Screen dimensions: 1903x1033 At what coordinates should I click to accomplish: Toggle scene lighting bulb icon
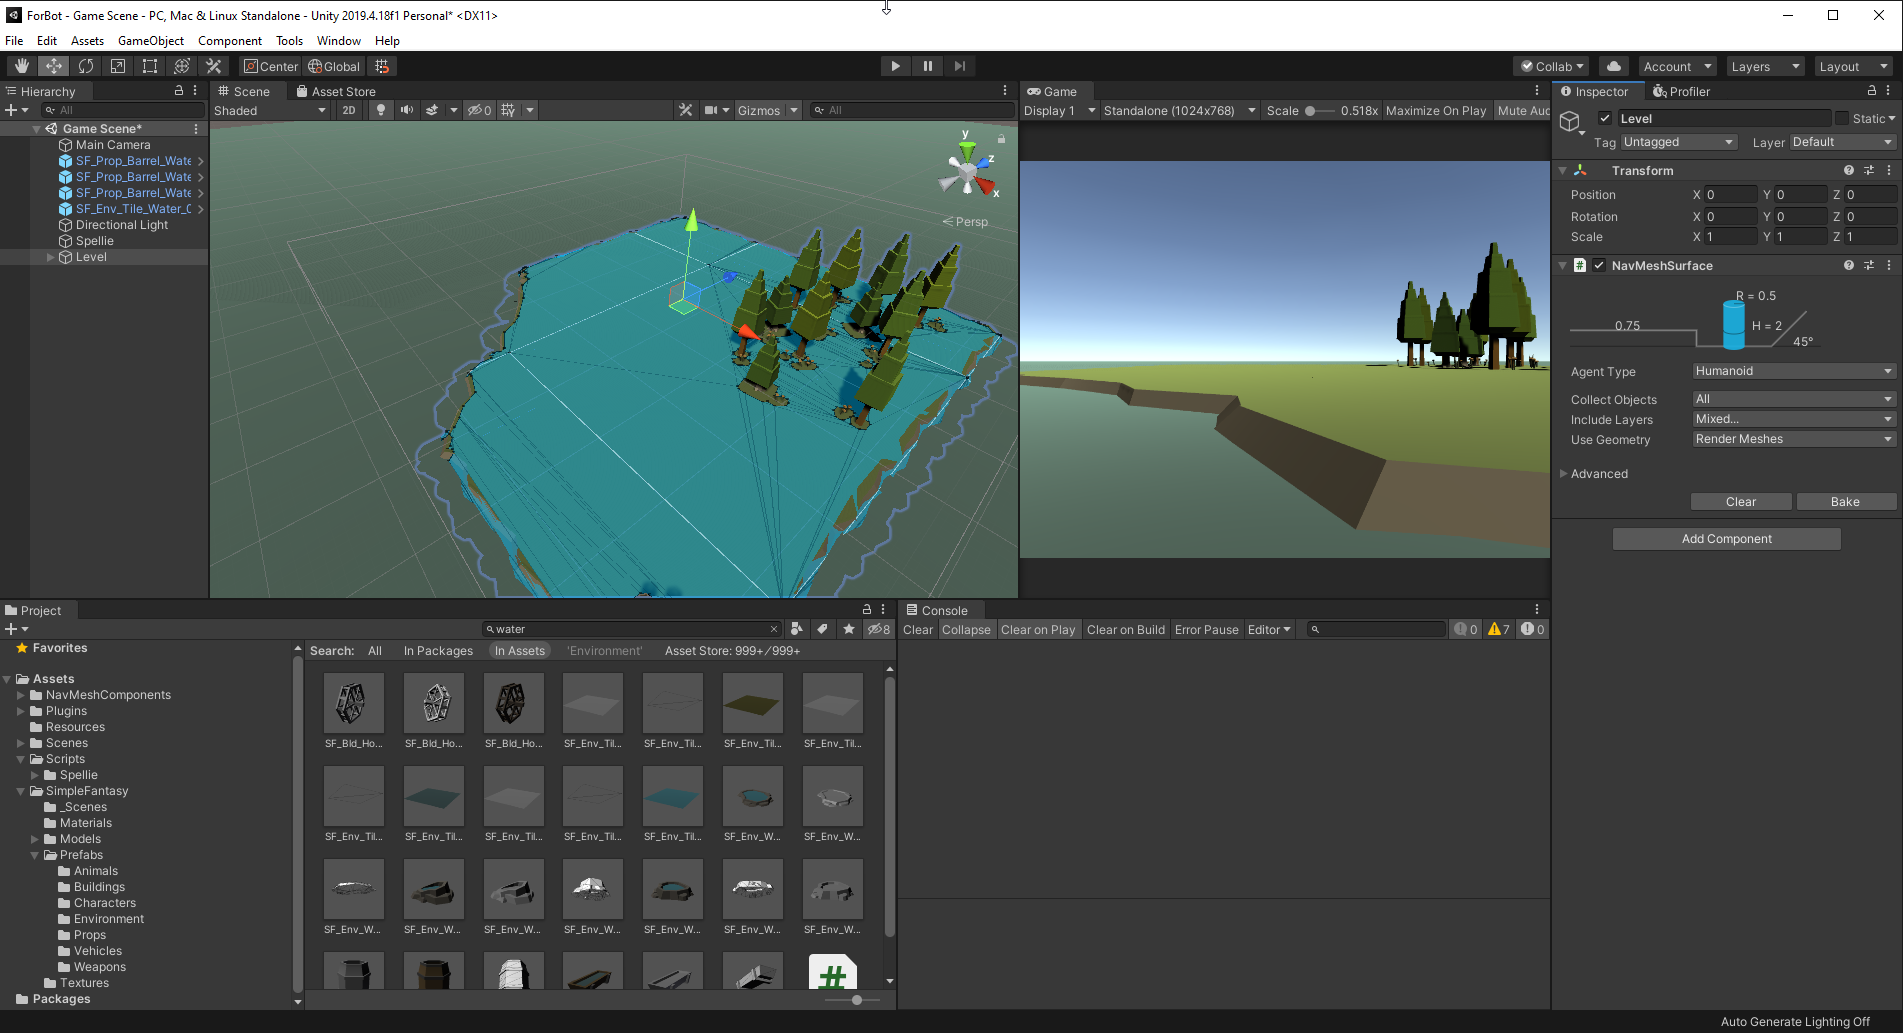pyautogui.click(x=381, y=110)
